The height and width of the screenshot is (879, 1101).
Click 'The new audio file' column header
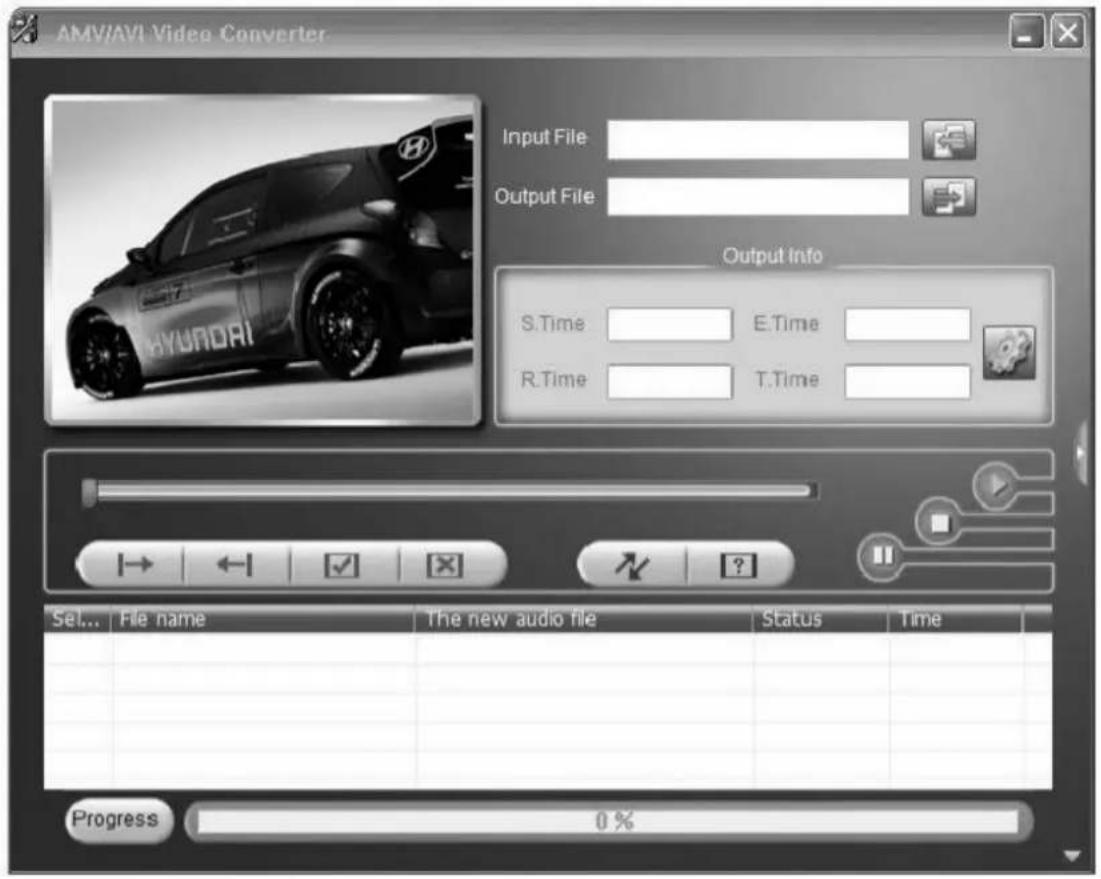[584, 619]
